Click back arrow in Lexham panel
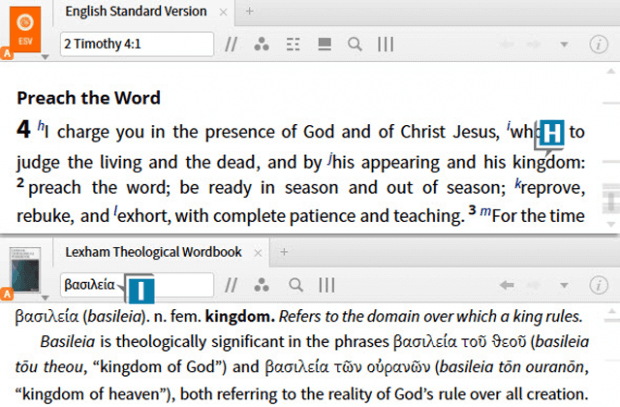Screen dimensions: 620x407 pyautogui.click(x=507, y=285)
